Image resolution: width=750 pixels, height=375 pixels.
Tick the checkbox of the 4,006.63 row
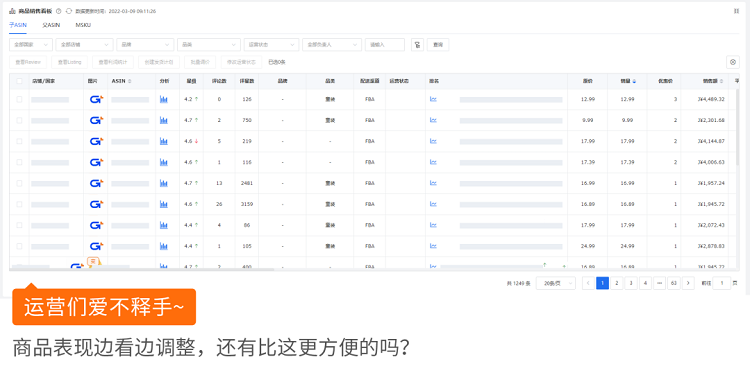(x=19, y=163)
